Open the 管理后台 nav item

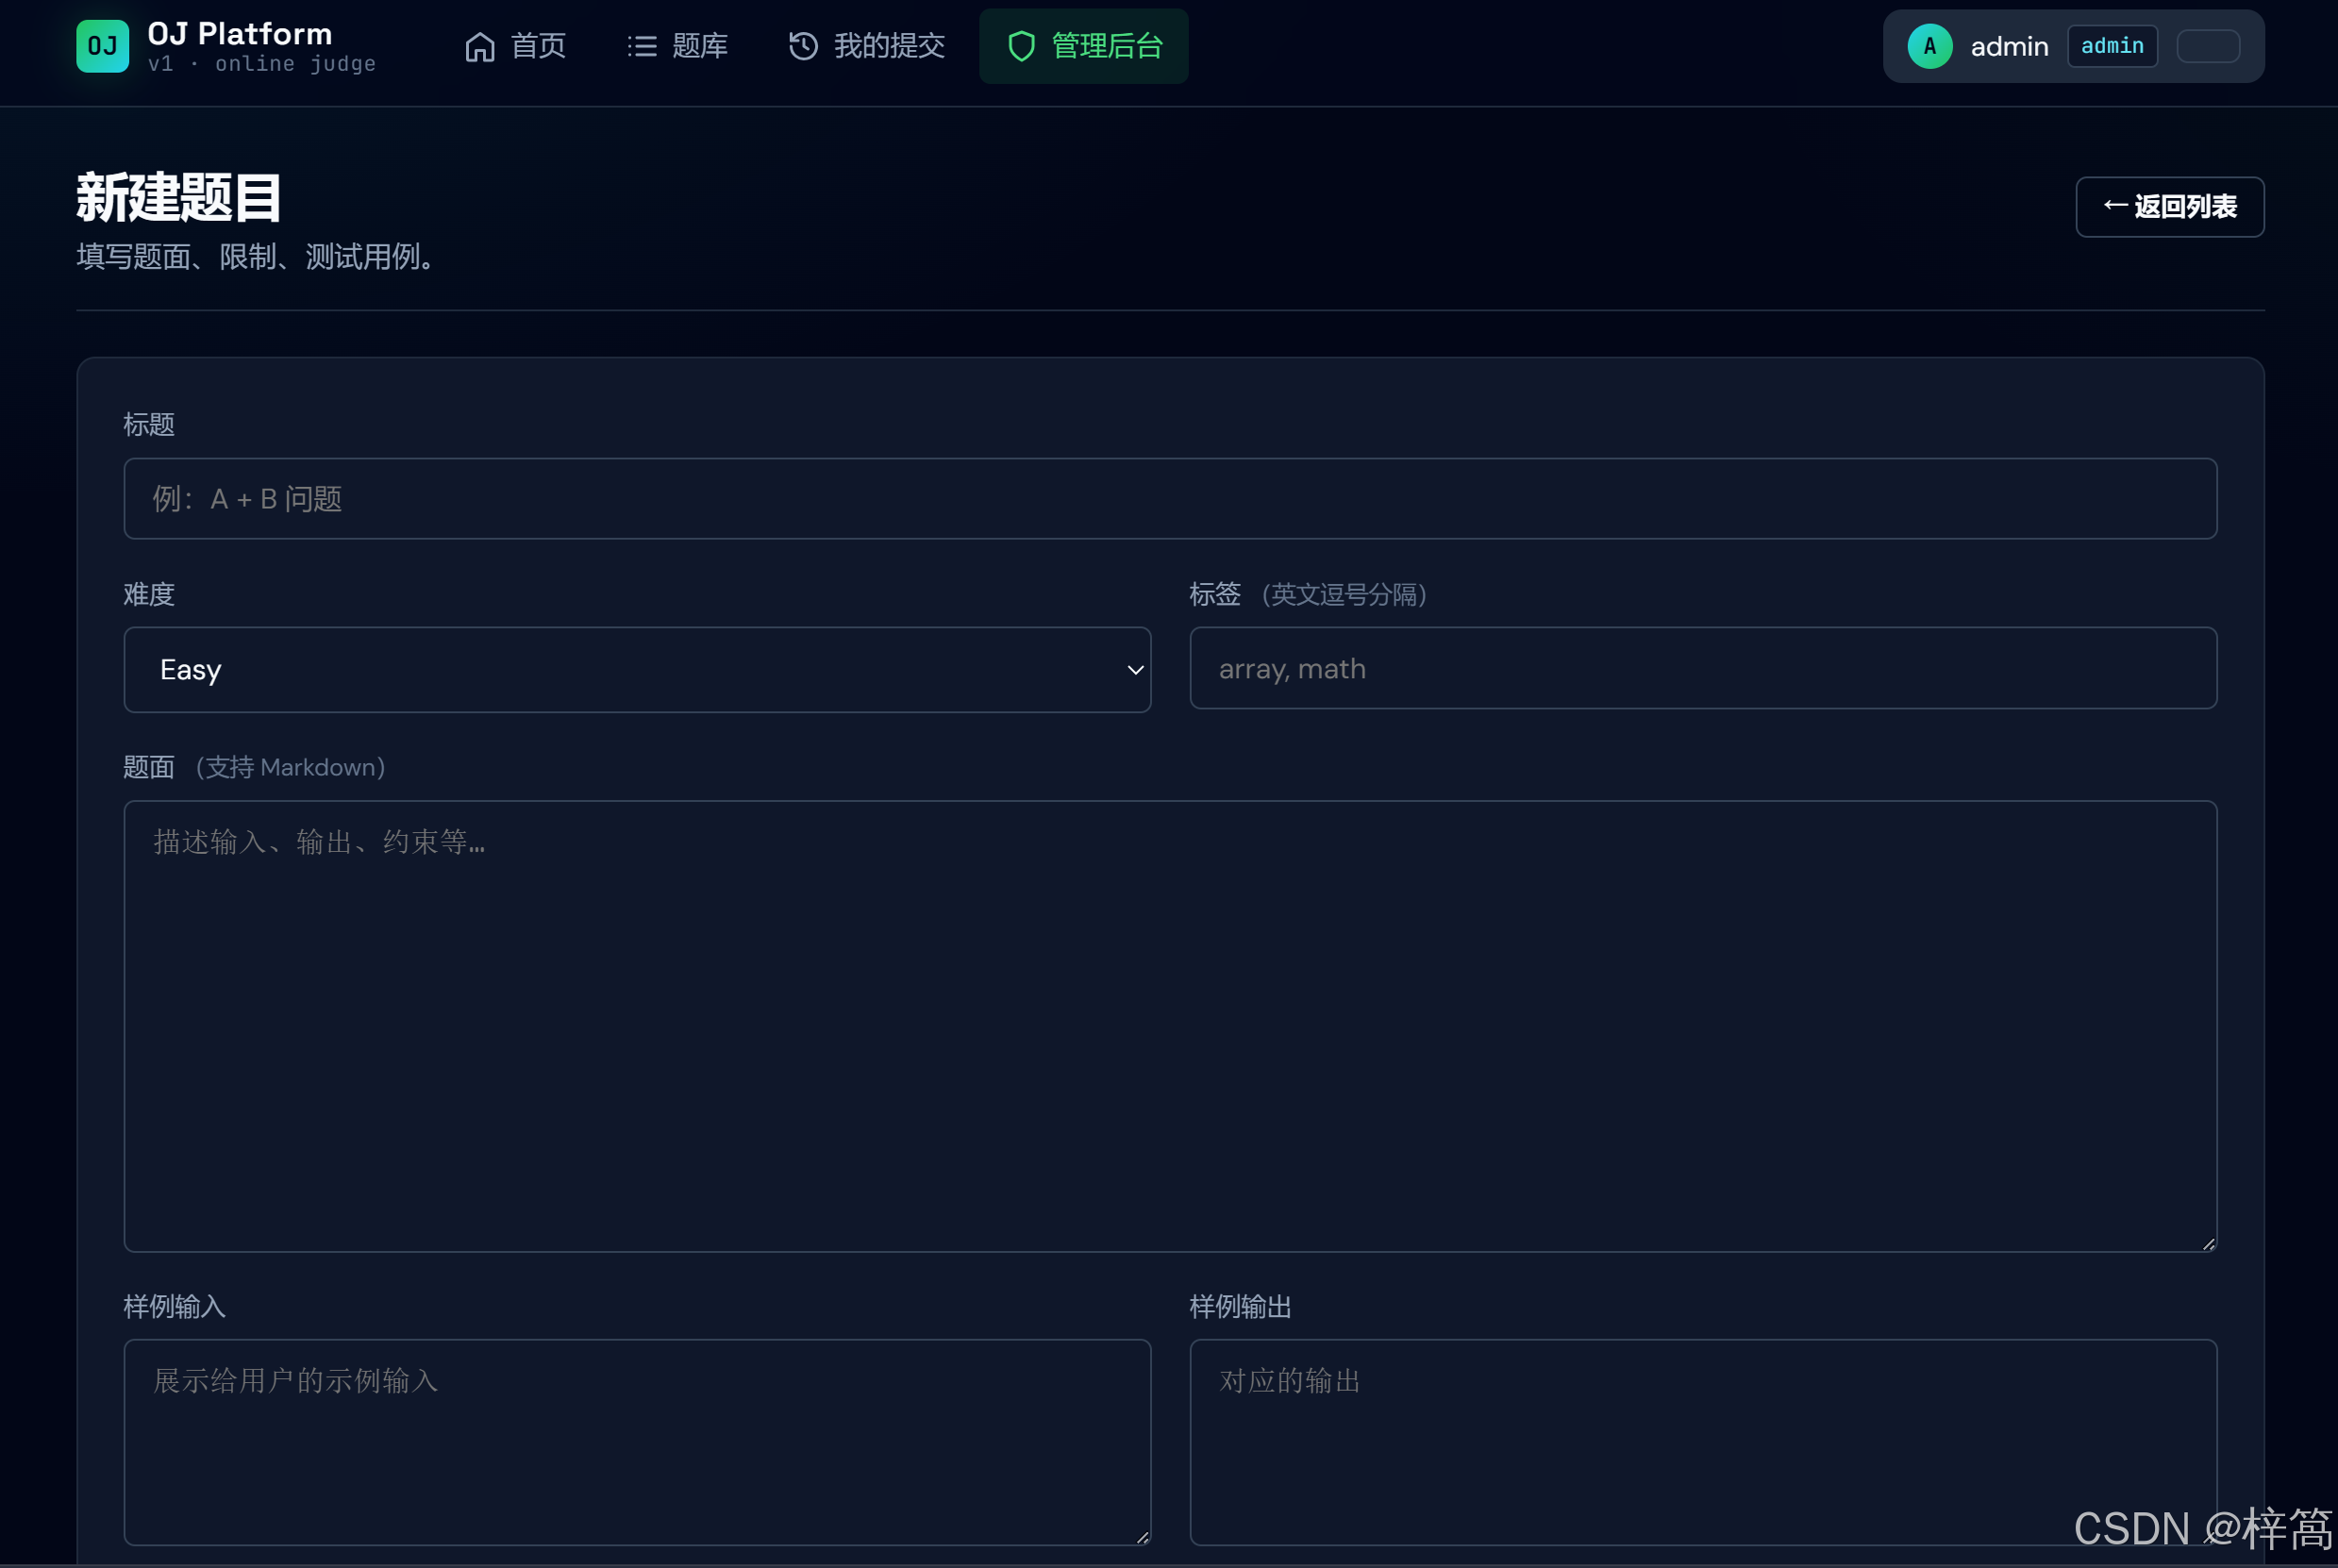[x=1084, y=46]
